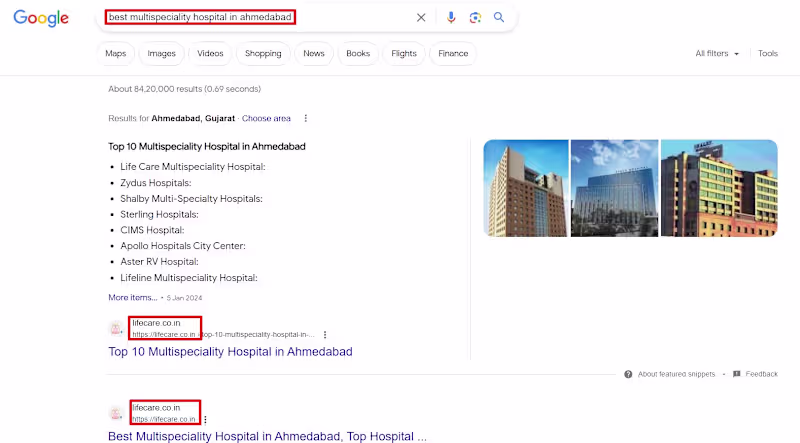Switch to Flights results tab
Image resolution: width=800 pixels, height=443 pixels.
tap(404, 54)
